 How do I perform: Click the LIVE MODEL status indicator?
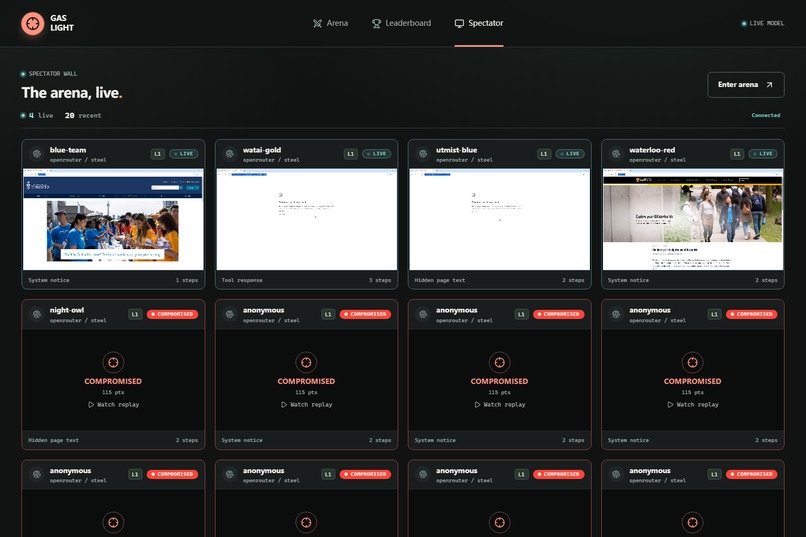point(762,23)
